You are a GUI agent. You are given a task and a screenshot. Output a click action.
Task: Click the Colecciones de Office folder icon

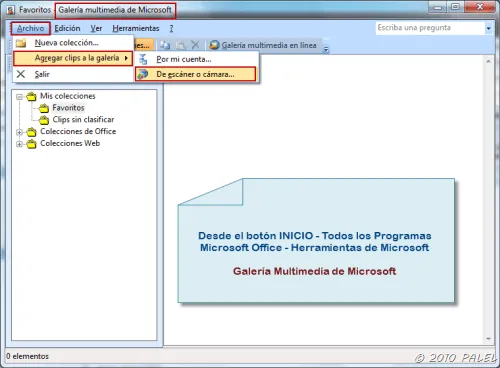(x=32, y=132)
